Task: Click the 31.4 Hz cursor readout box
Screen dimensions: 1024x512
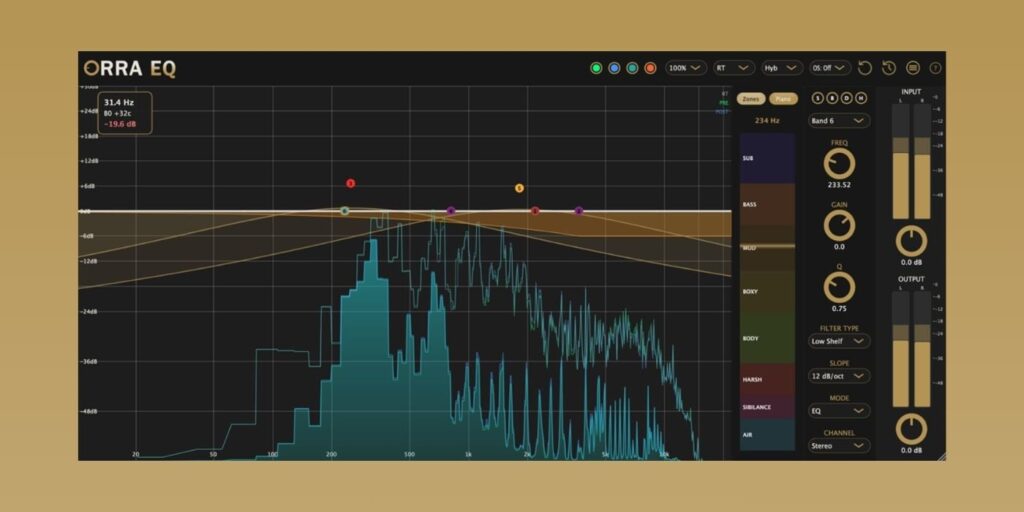Action: [125, 112]
